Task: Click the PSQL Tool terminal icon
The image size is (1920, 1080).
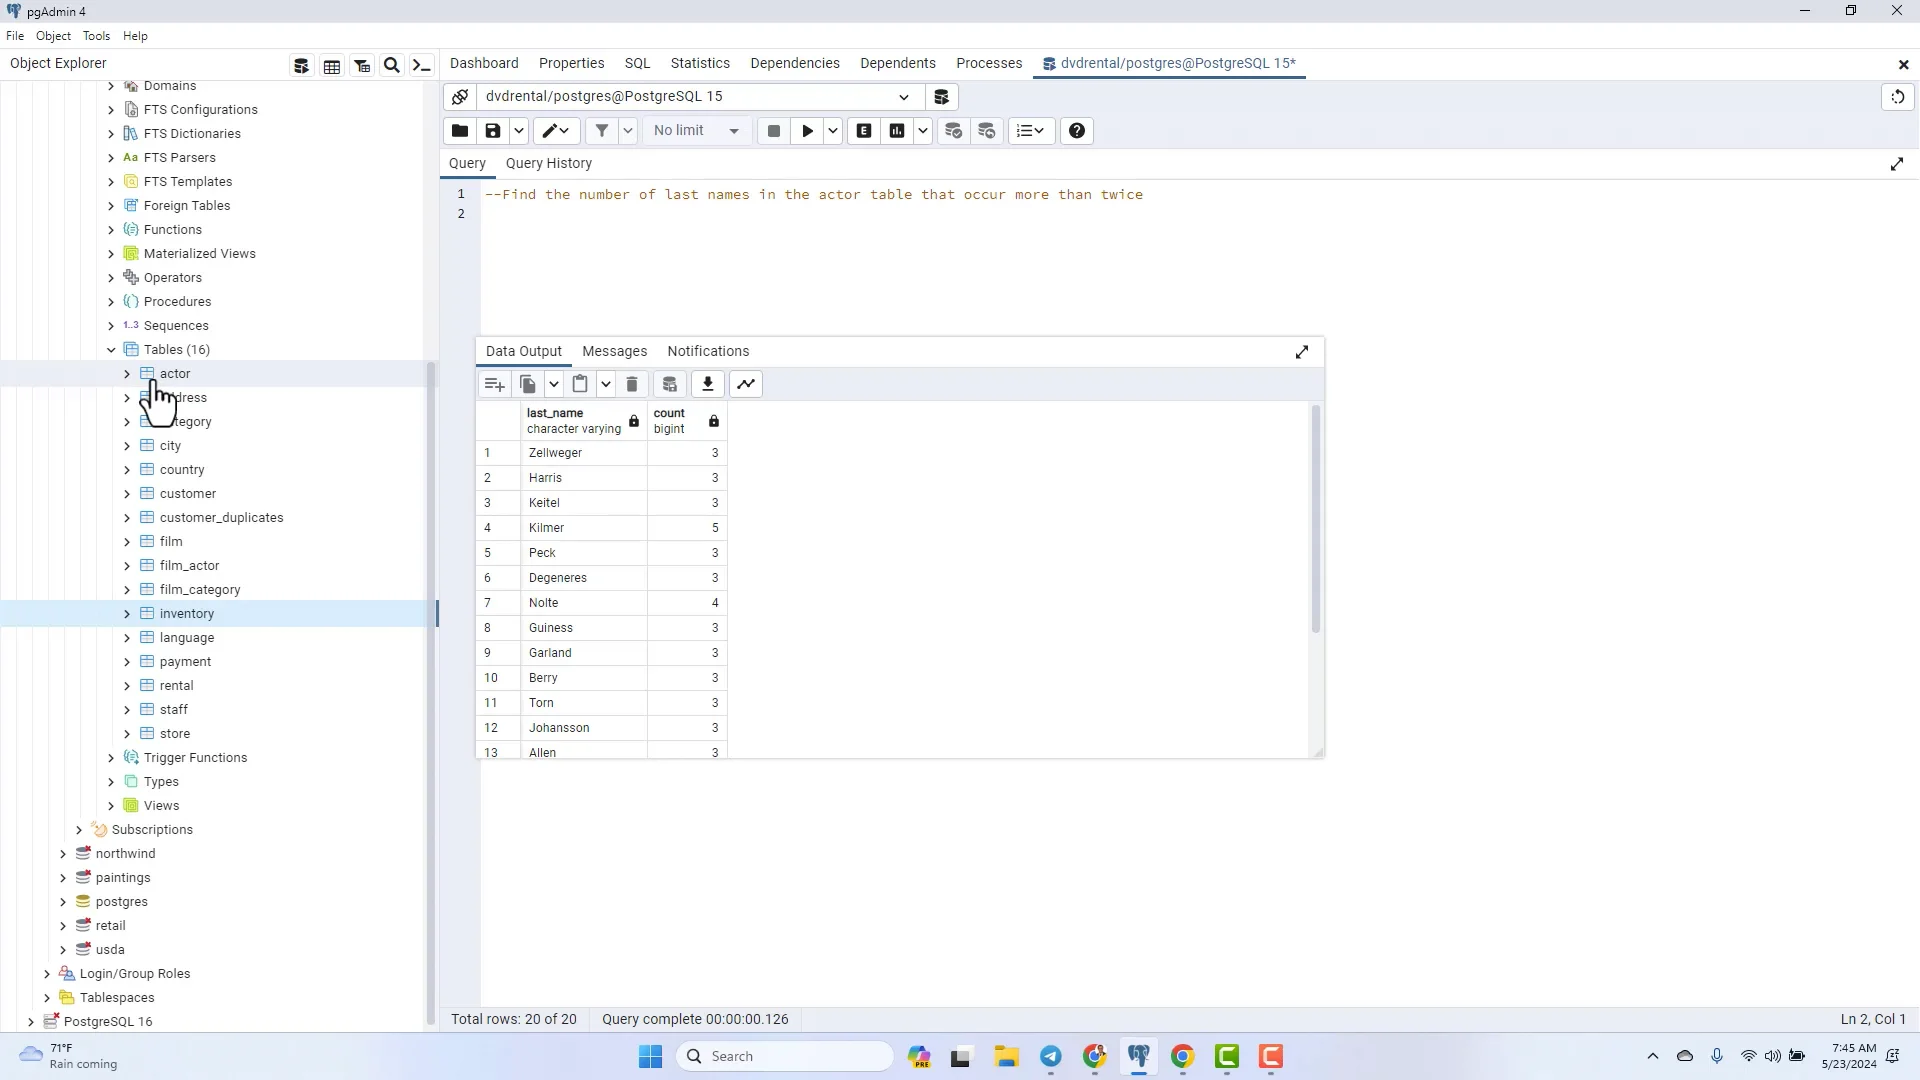Action: tap(422, 66)
